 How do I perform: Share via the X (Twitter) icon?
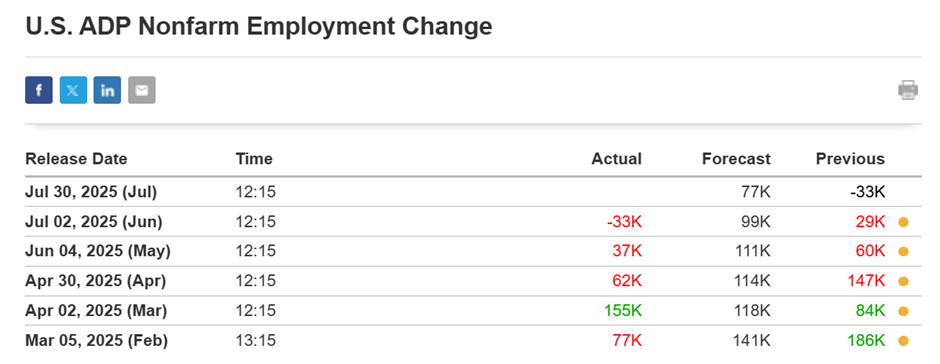(73, 90)
